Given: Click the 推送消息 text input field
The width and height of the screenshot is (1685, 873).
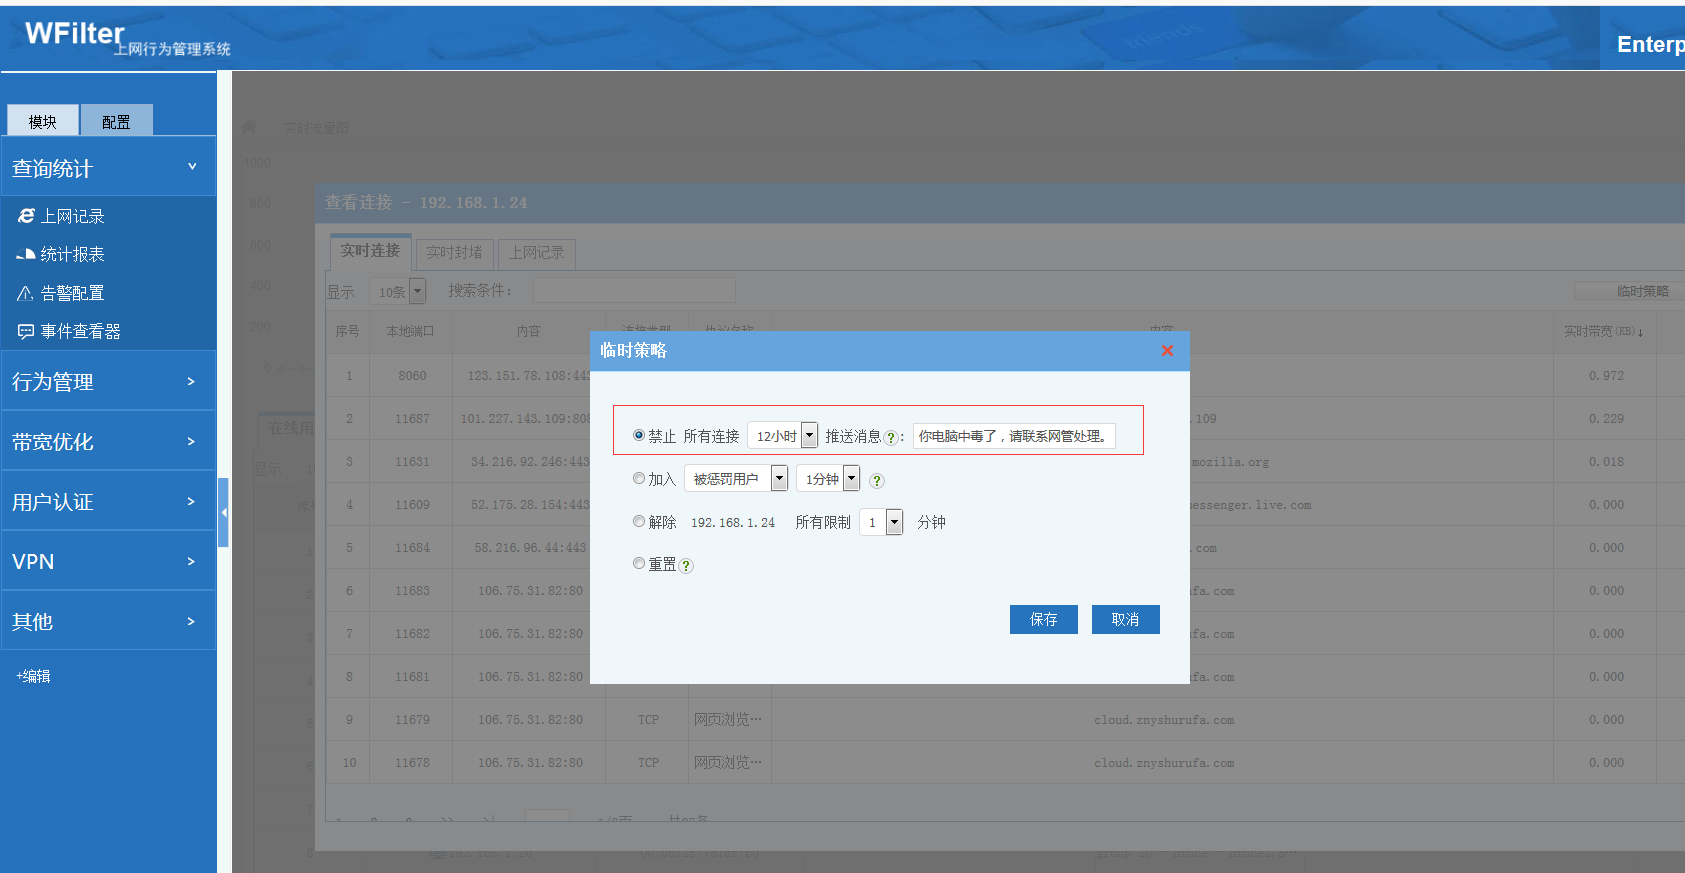Looking at the screenshot, I should 1013,436.
